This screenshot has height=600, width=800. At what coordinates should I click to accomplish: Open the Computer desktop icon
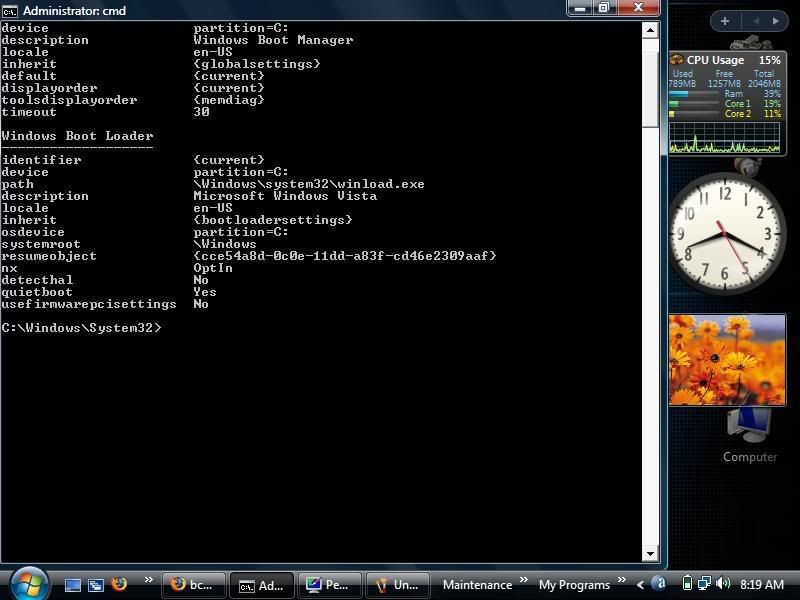click(749, 436)
